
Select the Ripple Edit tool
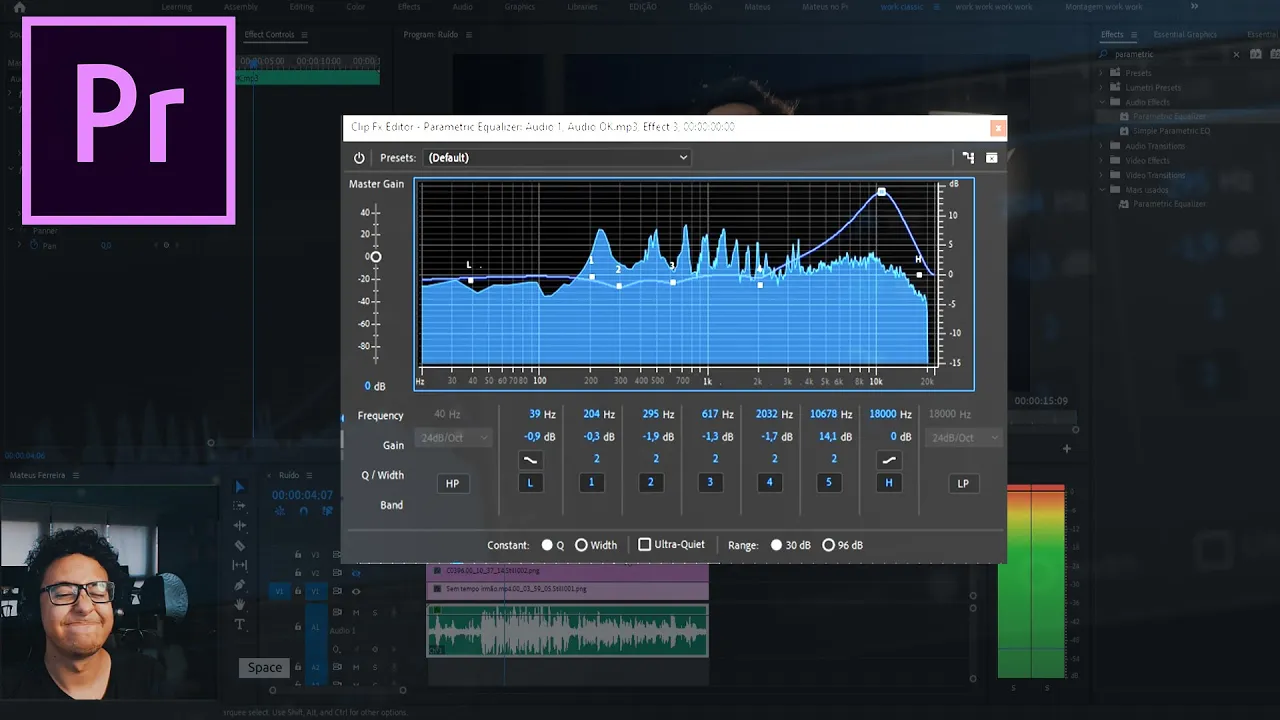click(239, 525)
